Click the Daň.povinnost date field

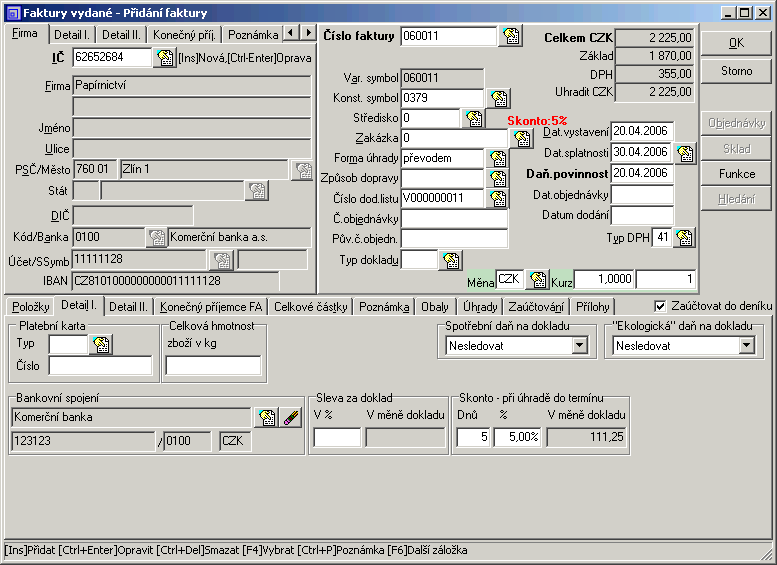pyautogui.click(x=641, y=173)
